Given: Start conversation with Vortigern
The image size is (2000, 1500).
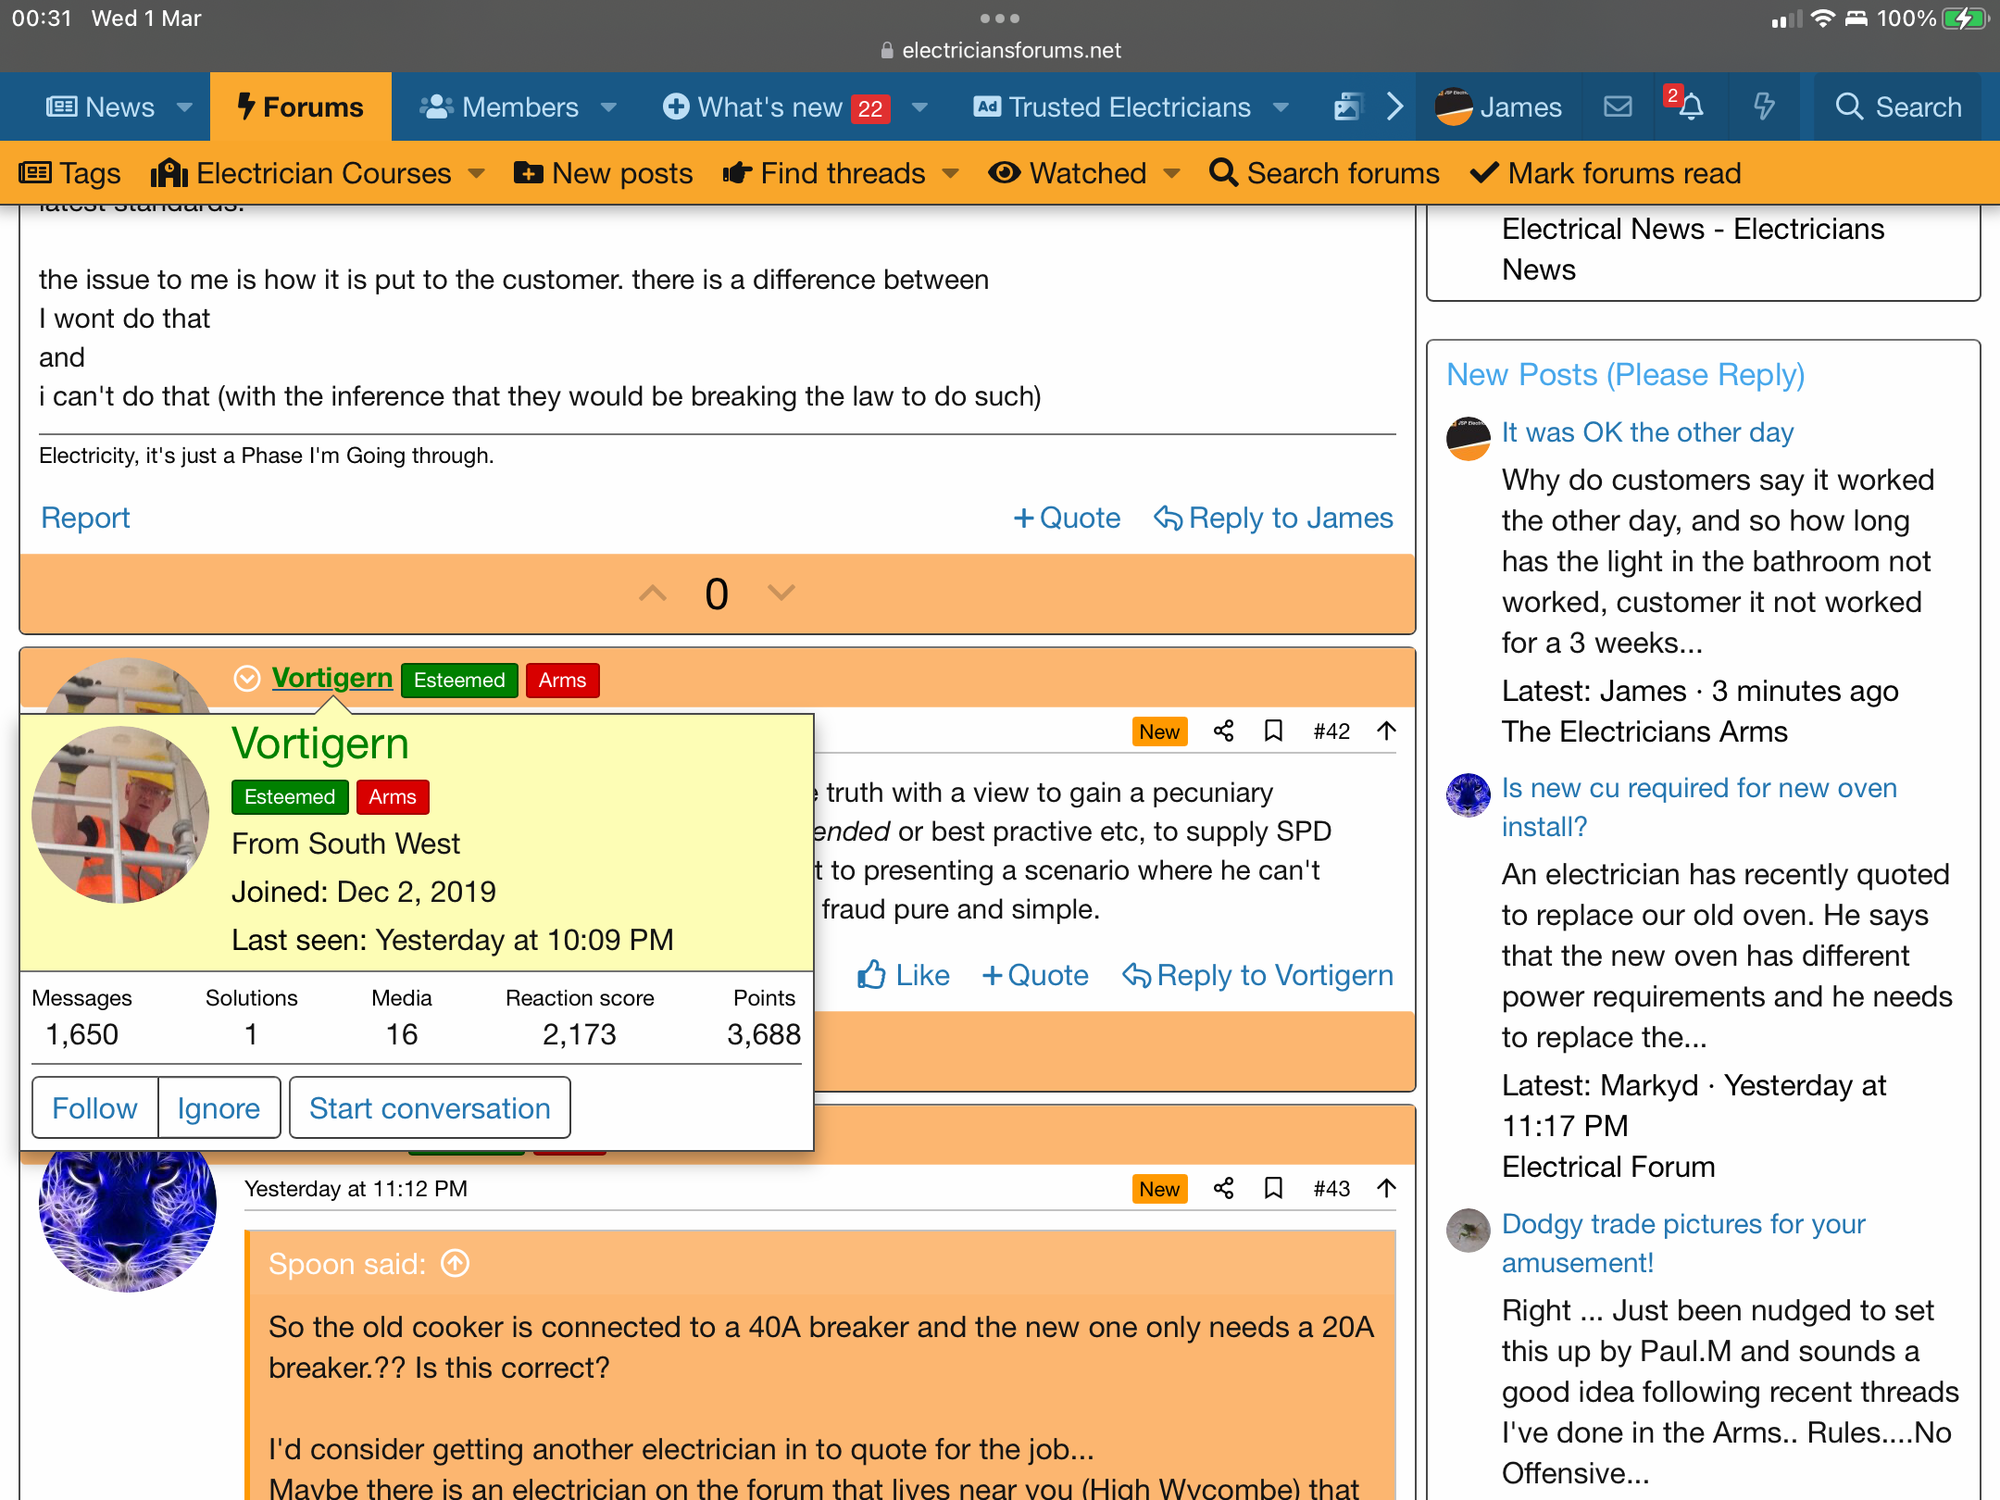Looking at the screenshot, I should [x=430, y=1107].
